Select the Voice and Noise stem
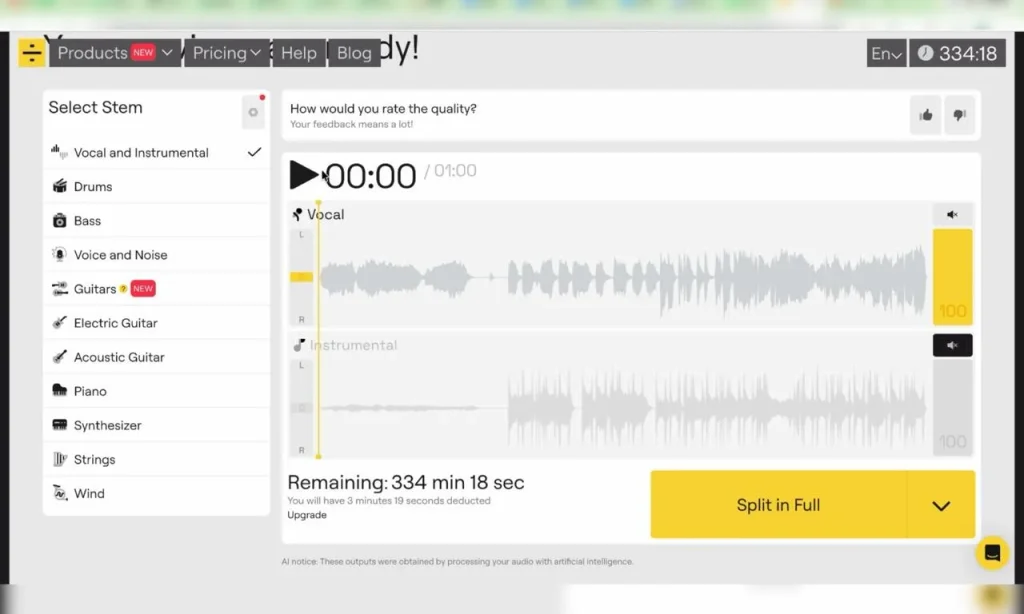The height and width of the screenshot is (614, 1024). click(157, 255)
